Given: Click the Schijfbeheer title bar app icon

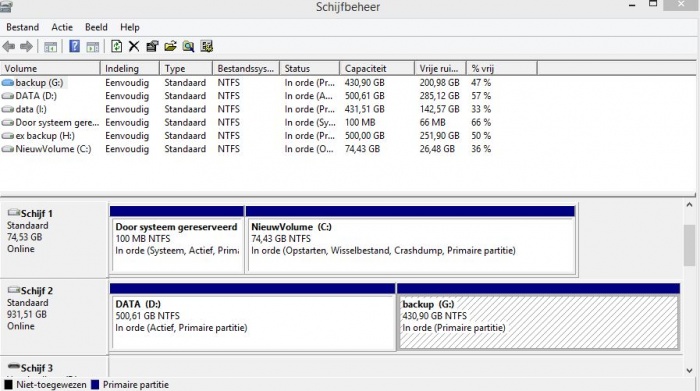Looking at the screenshot, I should pyautogui.click(x=6, y=6).
